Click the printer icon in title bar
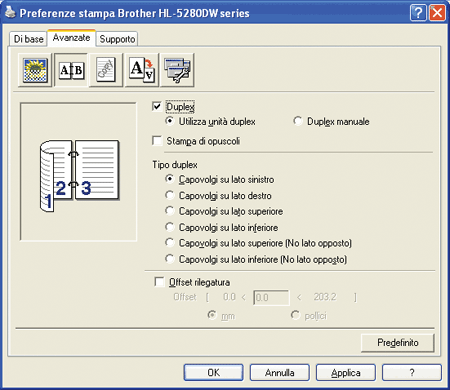 (10, 13)
